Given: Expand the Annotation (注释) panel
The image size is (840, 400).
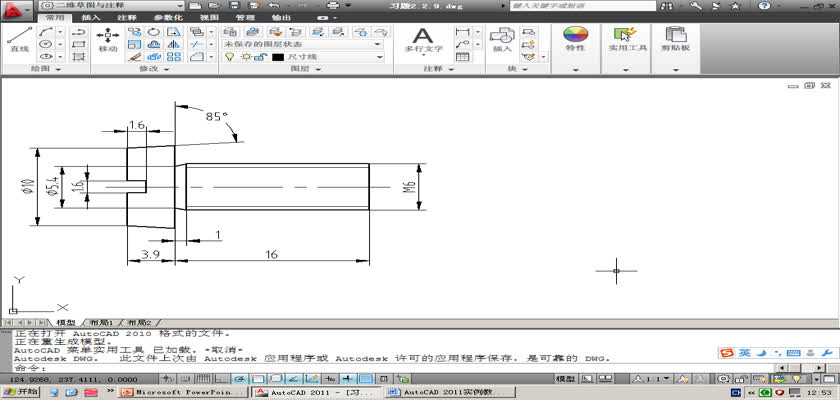Looking at the screenshot, I should [x=439, y=69].
